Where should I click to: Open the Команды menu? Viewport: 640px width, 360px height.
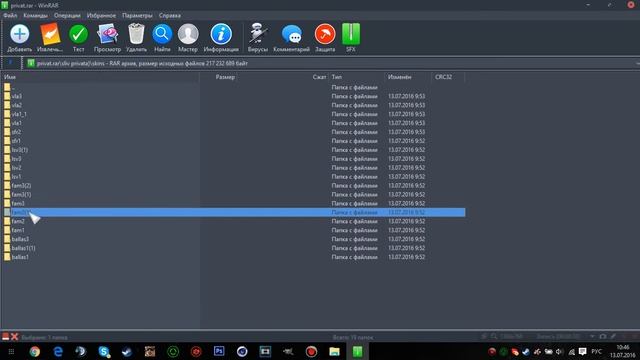(x=36, y=16)
